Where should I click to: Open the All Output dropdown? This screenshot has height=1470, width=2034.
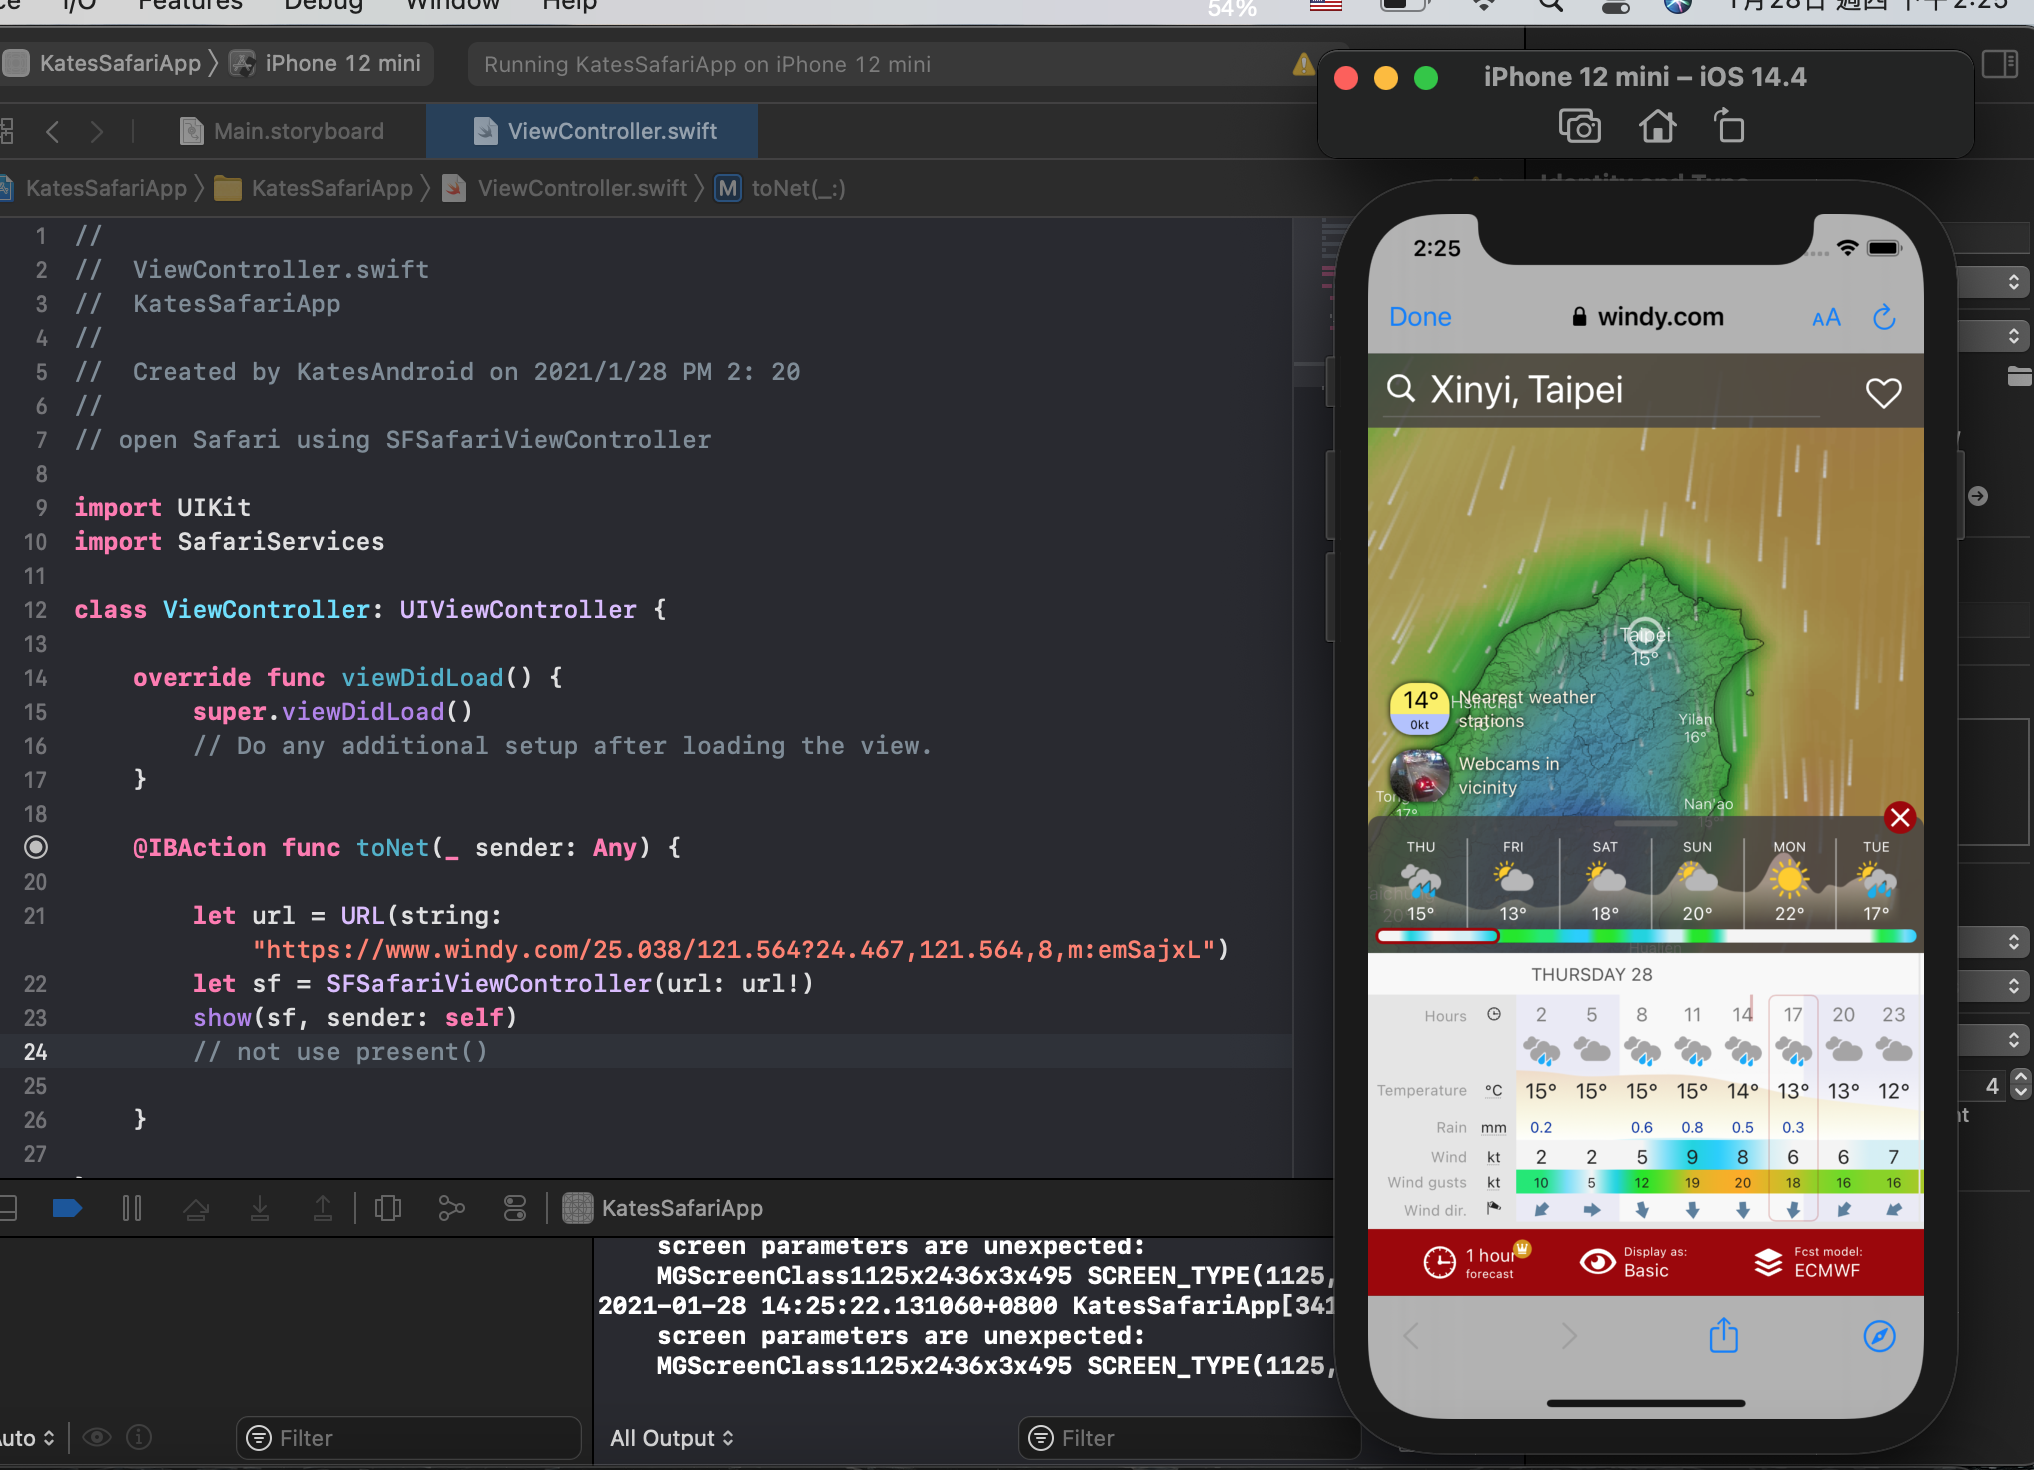672,1438
